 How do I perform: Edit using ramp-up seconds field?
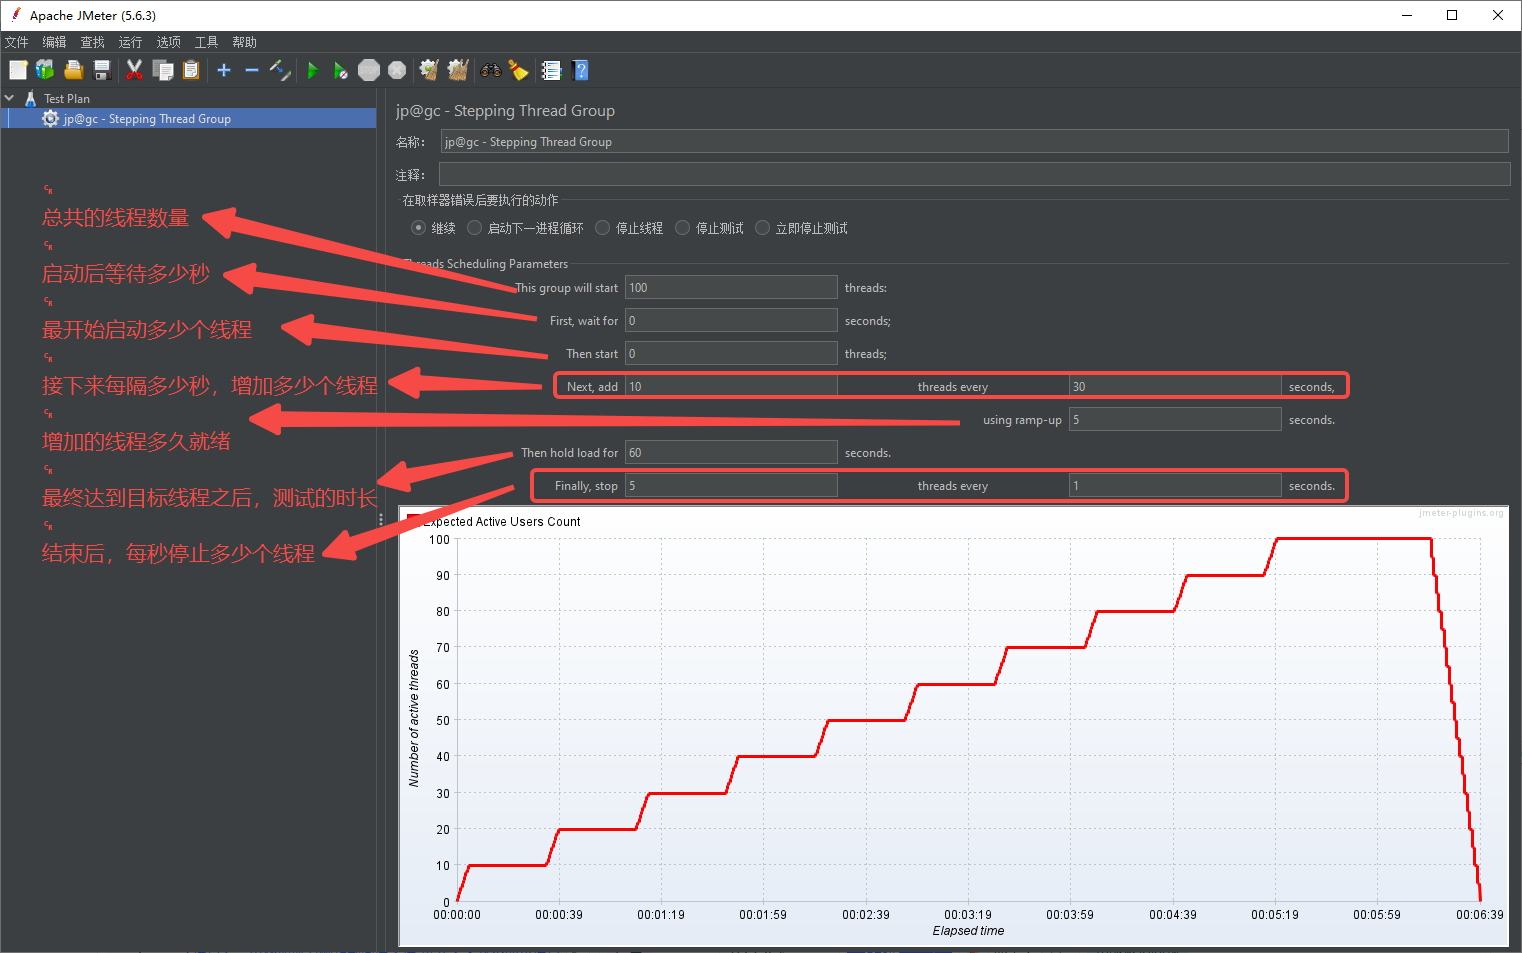(1175, 419)
